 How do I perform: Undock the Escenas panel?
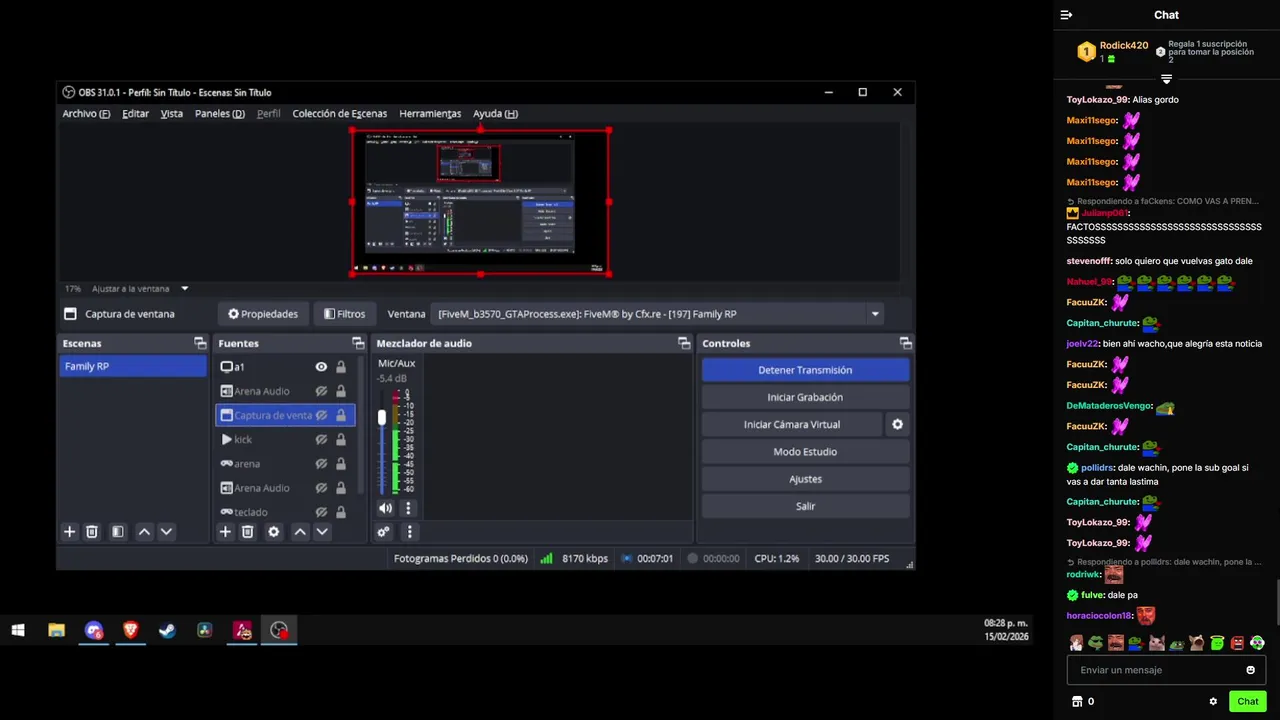[200, 343]
